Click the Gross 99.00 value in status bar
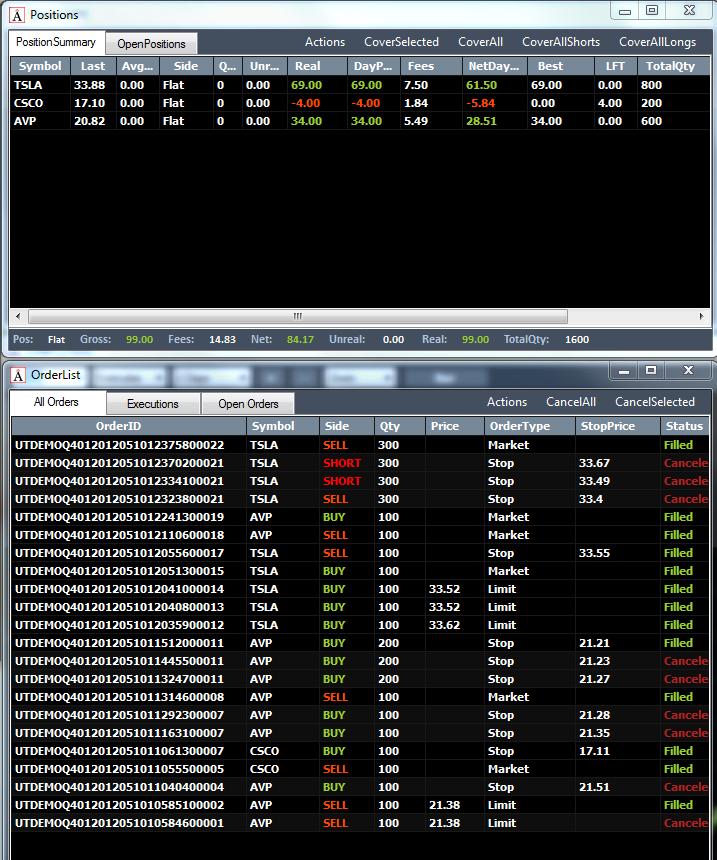Viewport: 717px width, 860px height. pyautogui.click(x=139, y=340)
